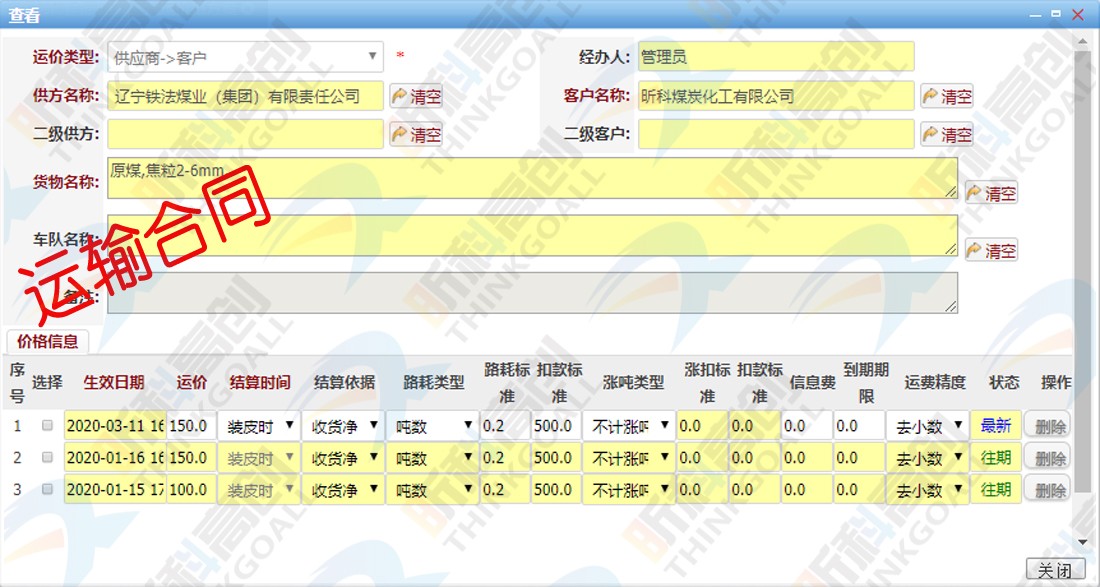Click the 结算时间 column header
The image size is (1100, 587).
[x=260, y=382]
